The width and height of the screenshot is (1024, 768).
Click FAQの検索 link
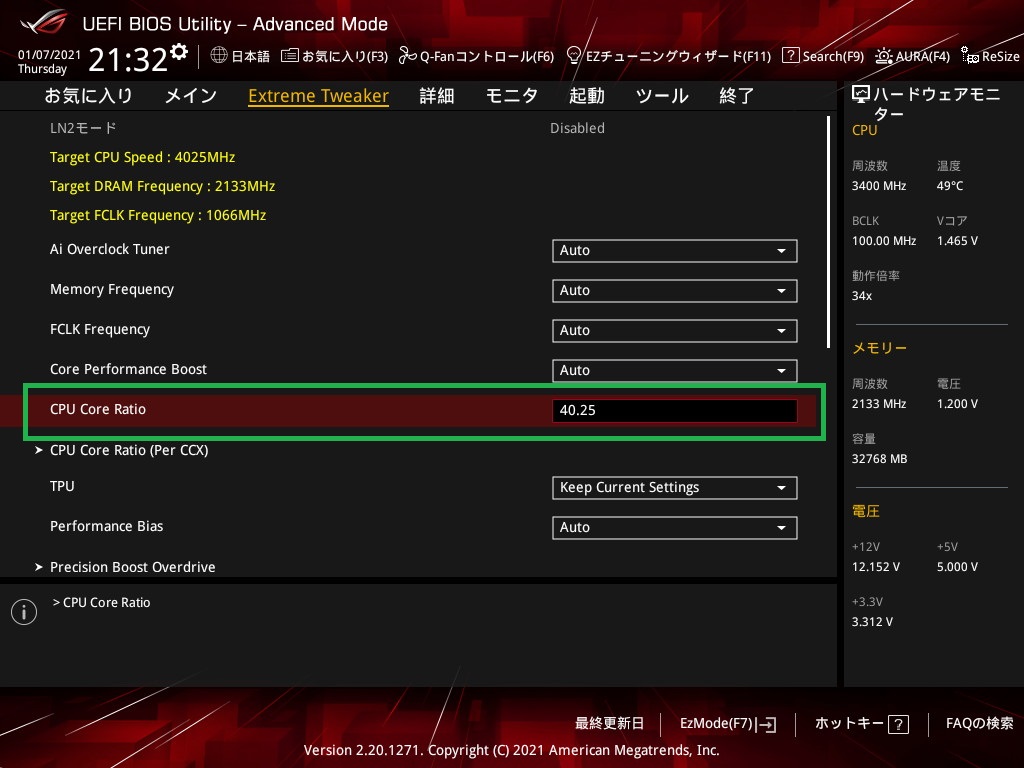pyautogui.click(x=980, y=724)
